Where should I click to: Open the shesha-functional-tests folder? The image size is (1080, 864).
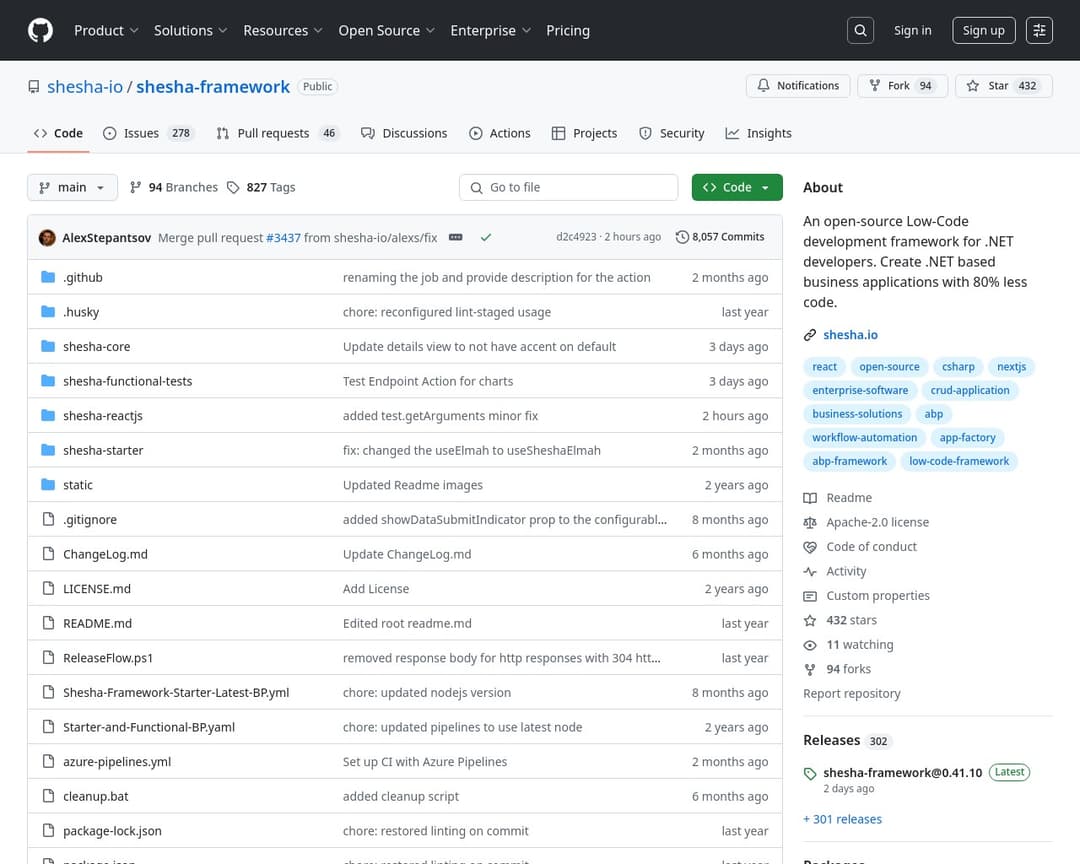(127, 381)
